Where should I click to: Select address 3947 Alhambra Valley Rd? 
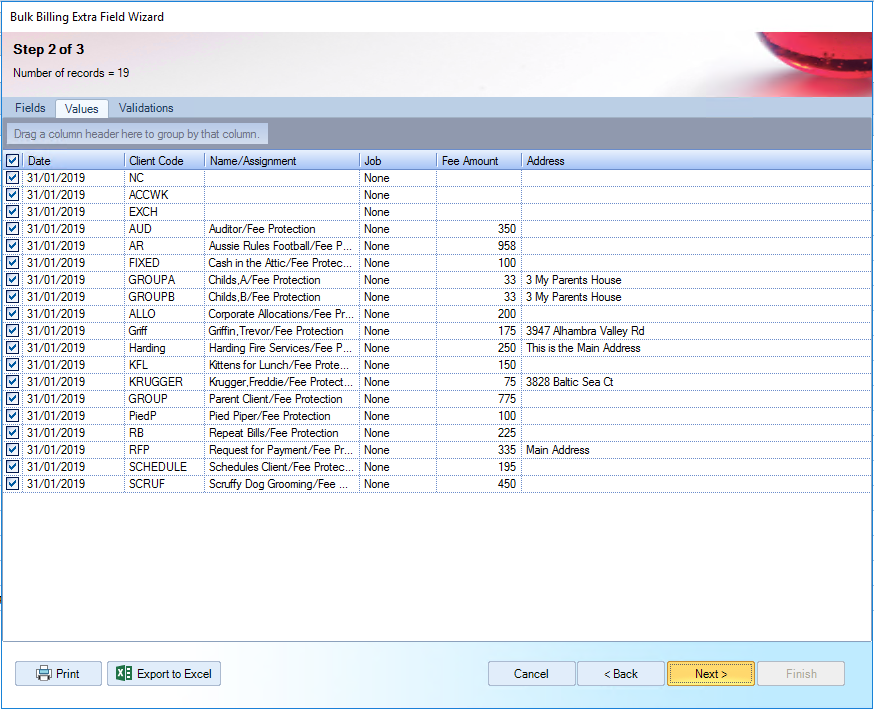[697, 331]
